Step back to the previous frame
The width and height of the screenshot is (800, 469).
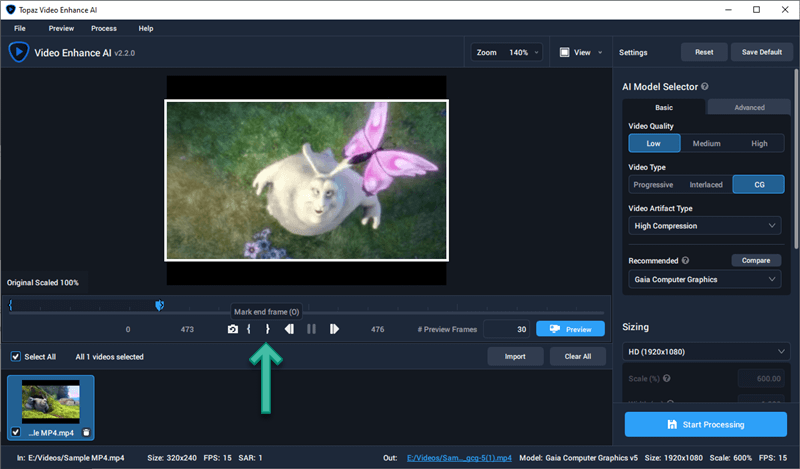pyautogui.click(x=289, y=329)
